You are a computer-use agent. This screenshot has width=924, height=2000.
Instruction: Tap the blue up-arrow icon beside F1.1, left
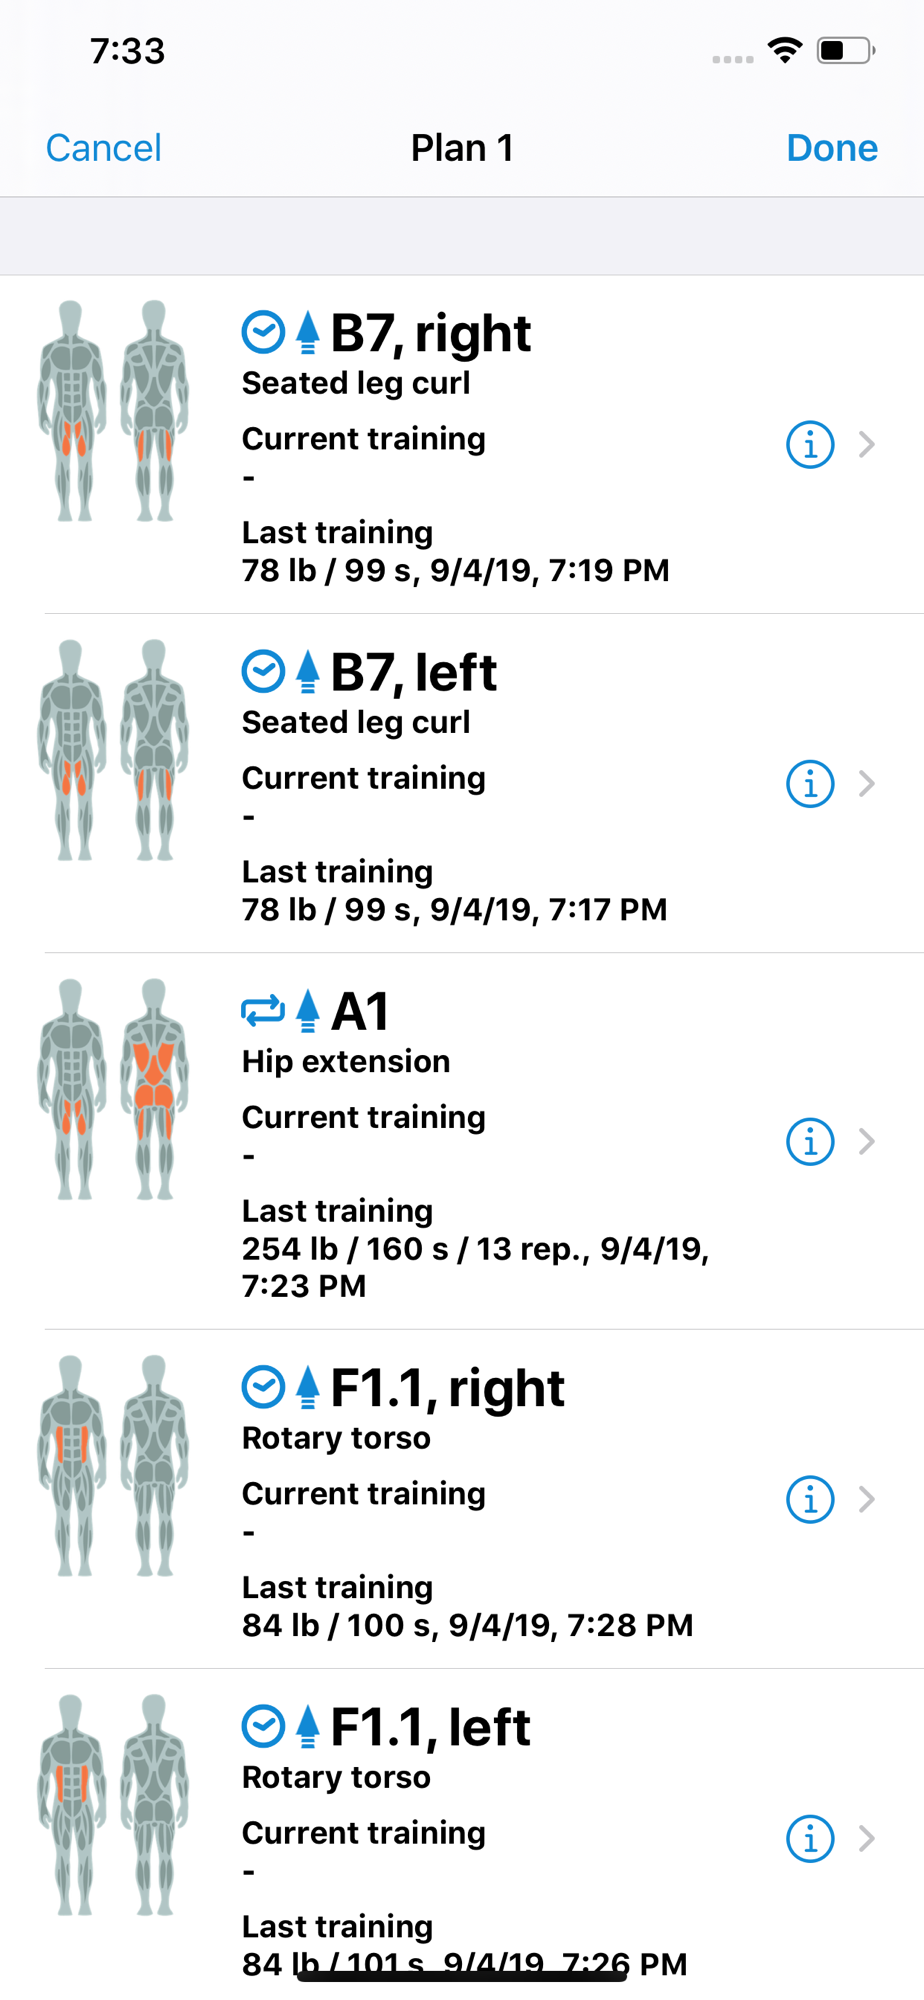click(308, 1727)
